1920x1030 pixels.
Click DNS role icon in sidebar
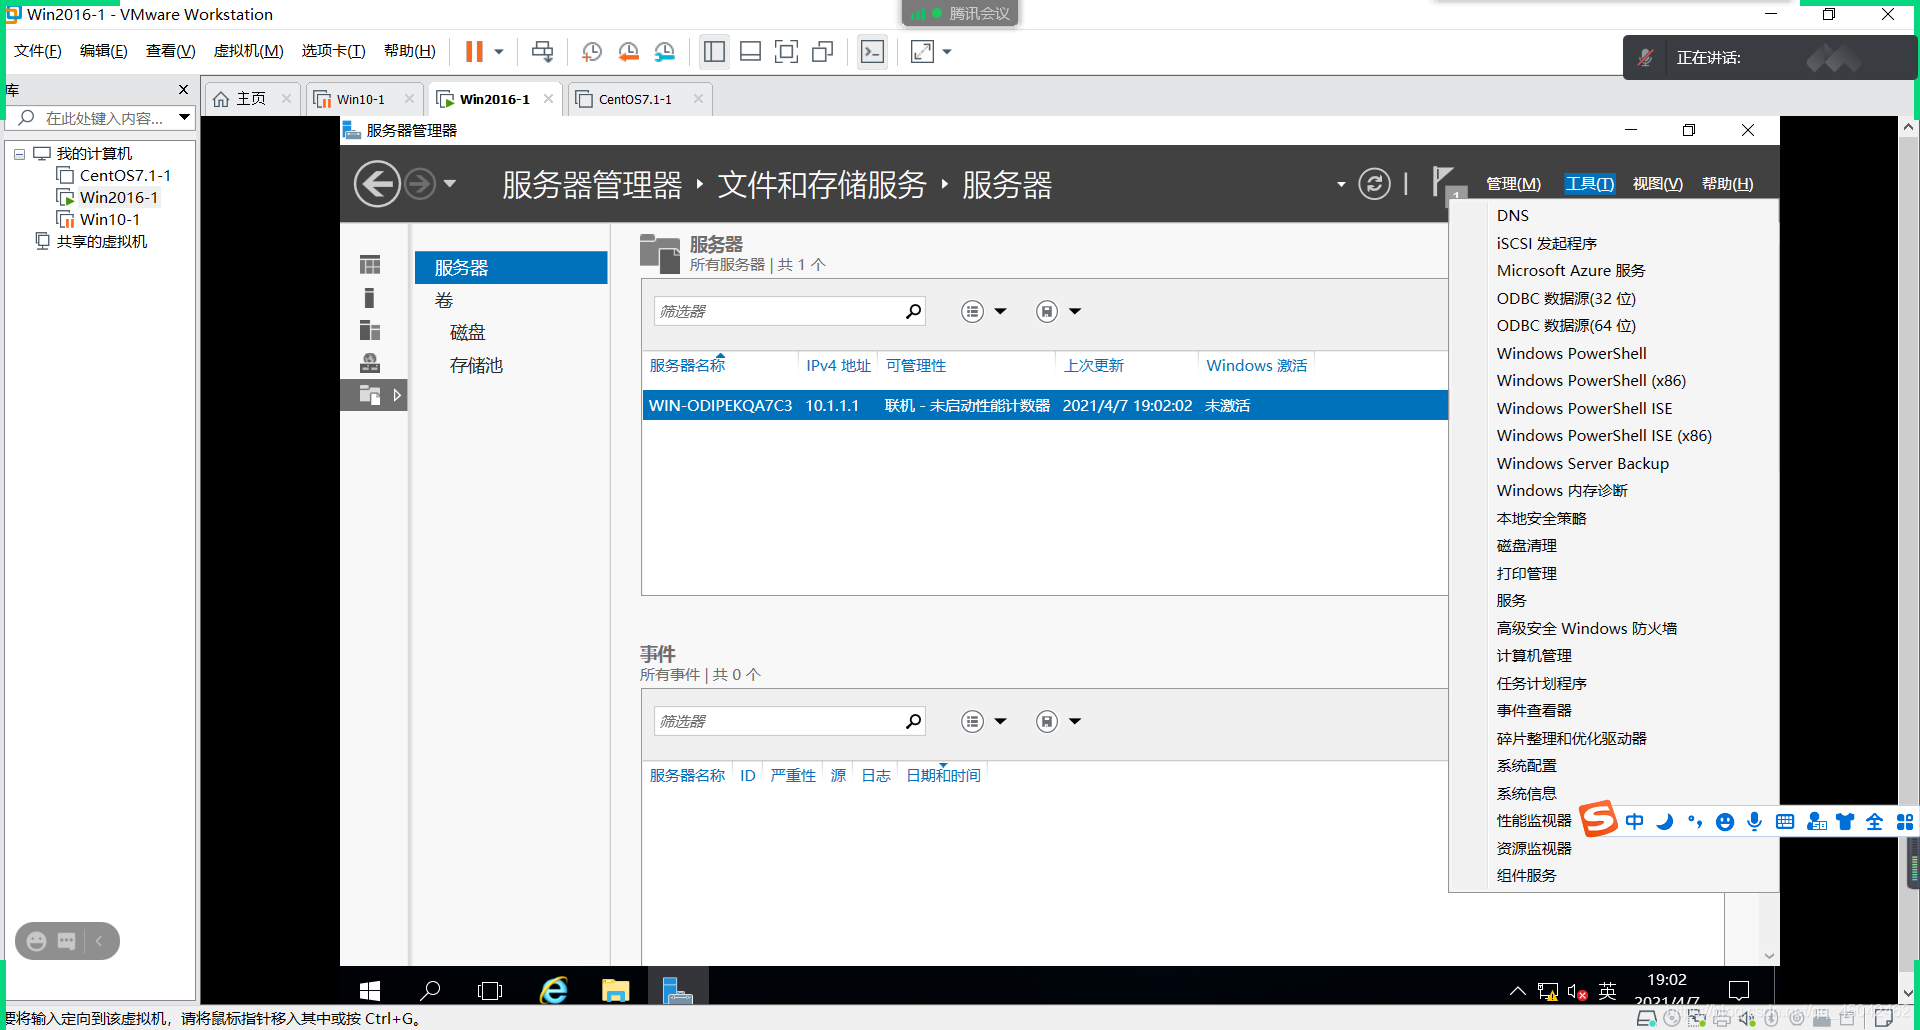pos(370,362)
